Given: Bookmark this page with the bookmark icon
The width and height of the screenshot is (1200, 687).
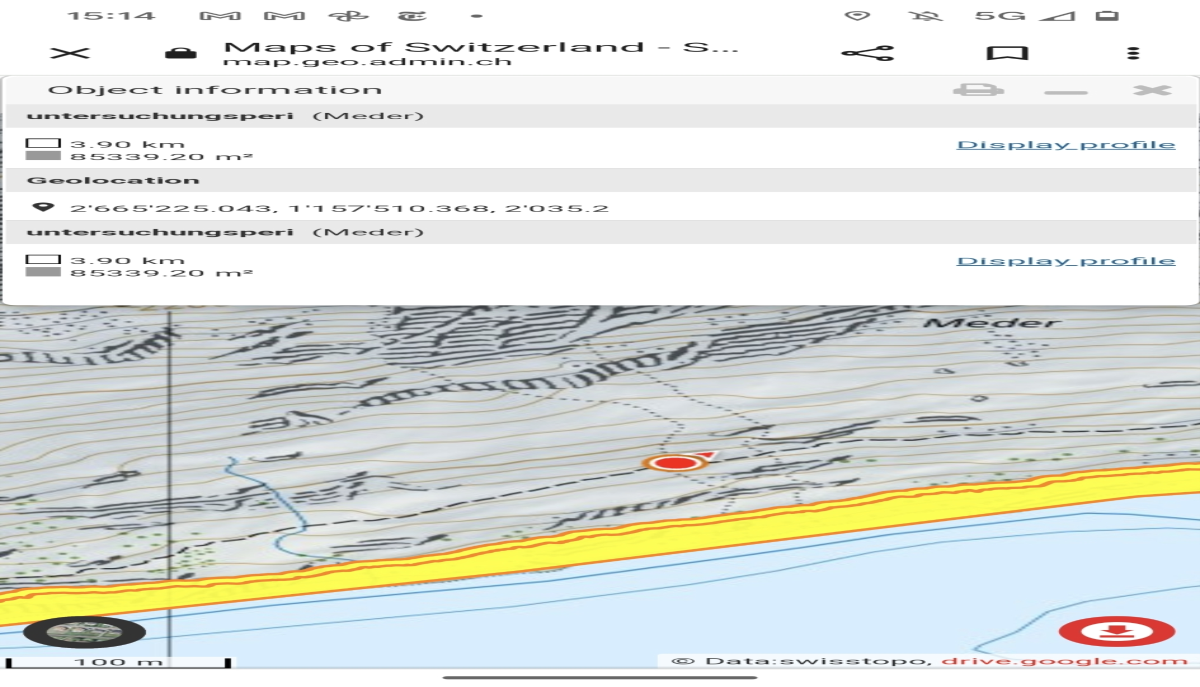Looking at the screenshot, I should [1007, 54].
